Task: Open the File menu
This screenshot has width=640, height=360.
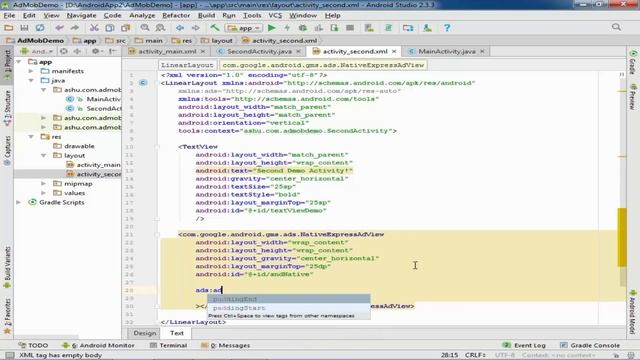Action: pos(9,16)
